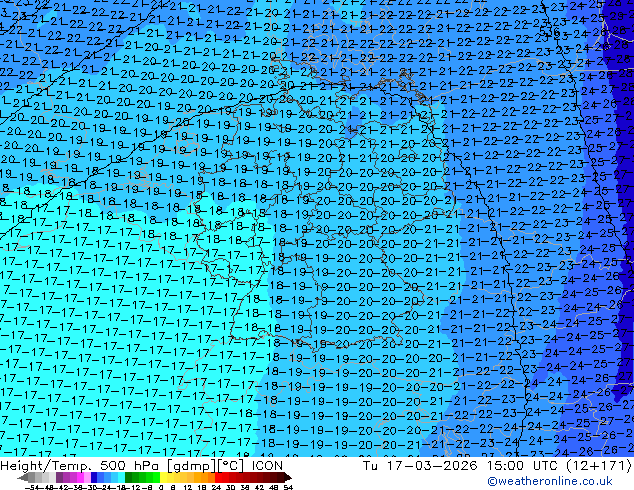Click the '536' height contour label

pyautogui.click(x=549, y=31)
